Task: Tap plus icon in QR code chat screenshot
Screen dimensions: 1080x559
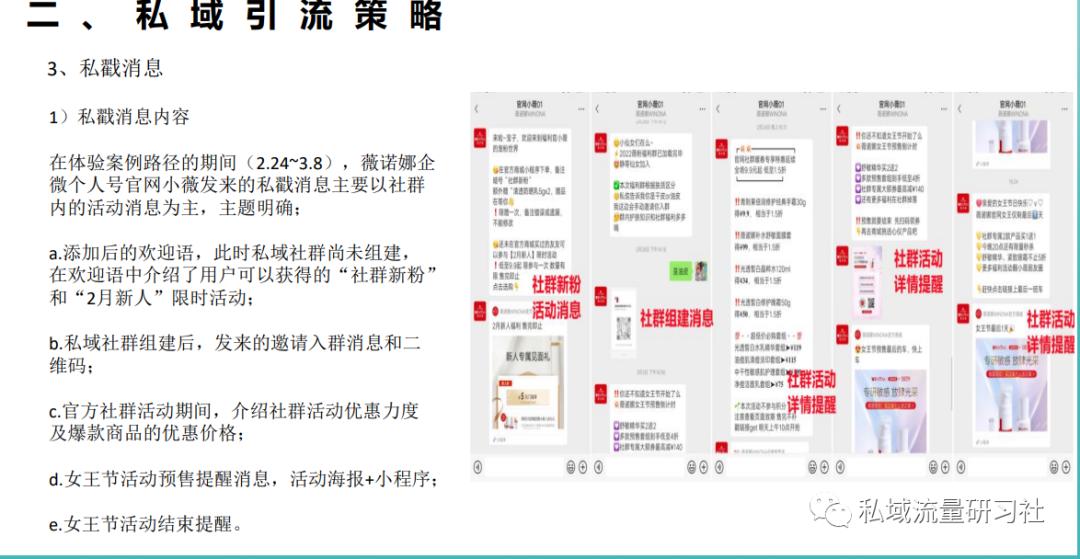Action: point(703,467)
